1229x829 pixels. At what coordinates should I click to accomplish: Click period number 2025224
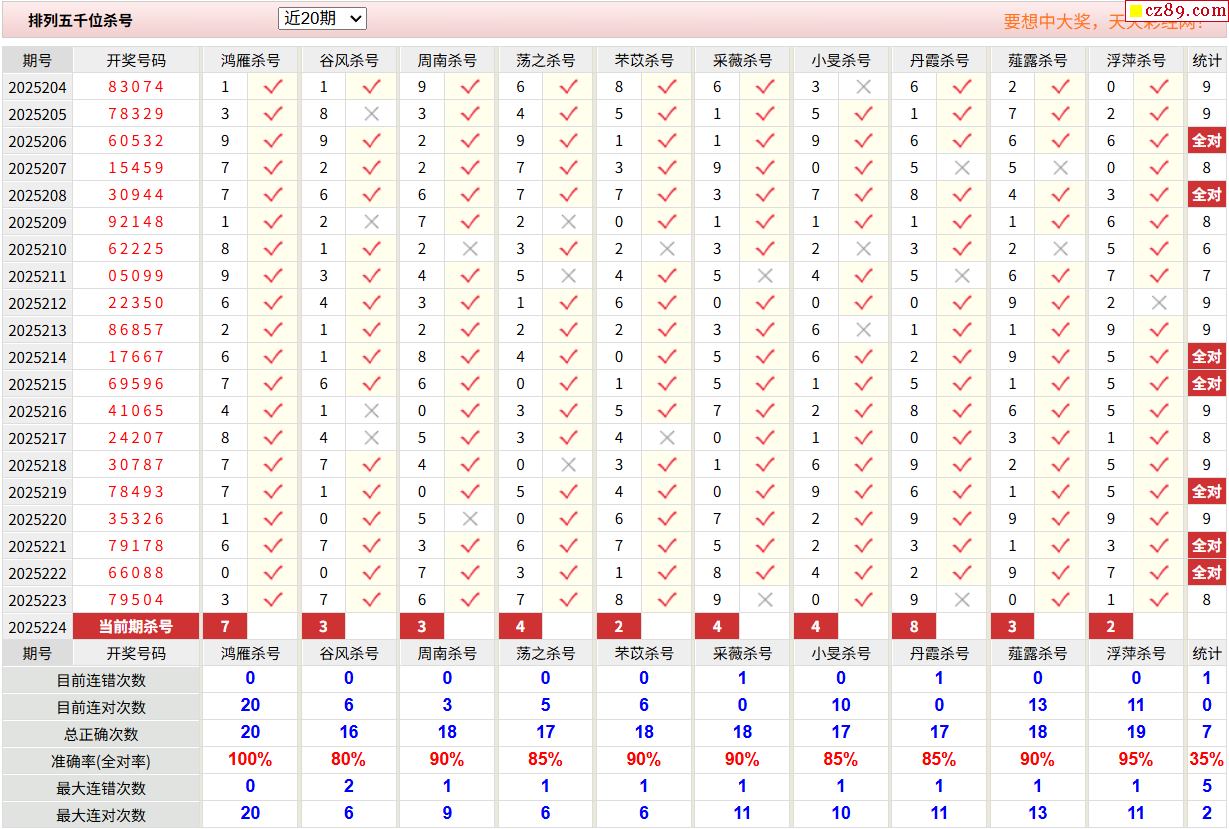pos(37,628)
